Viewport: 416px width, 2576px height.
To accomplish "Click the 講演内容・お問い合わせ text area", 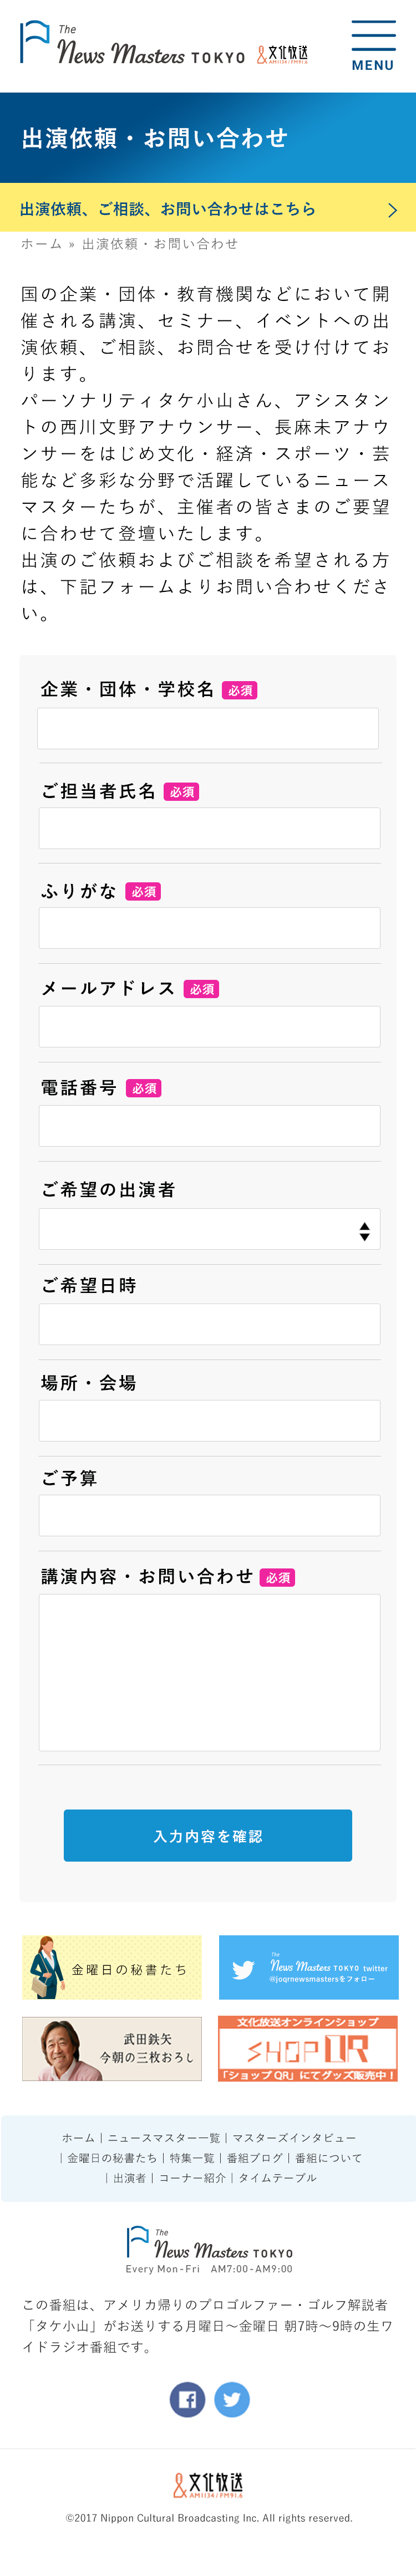I will coord(209,1672).
